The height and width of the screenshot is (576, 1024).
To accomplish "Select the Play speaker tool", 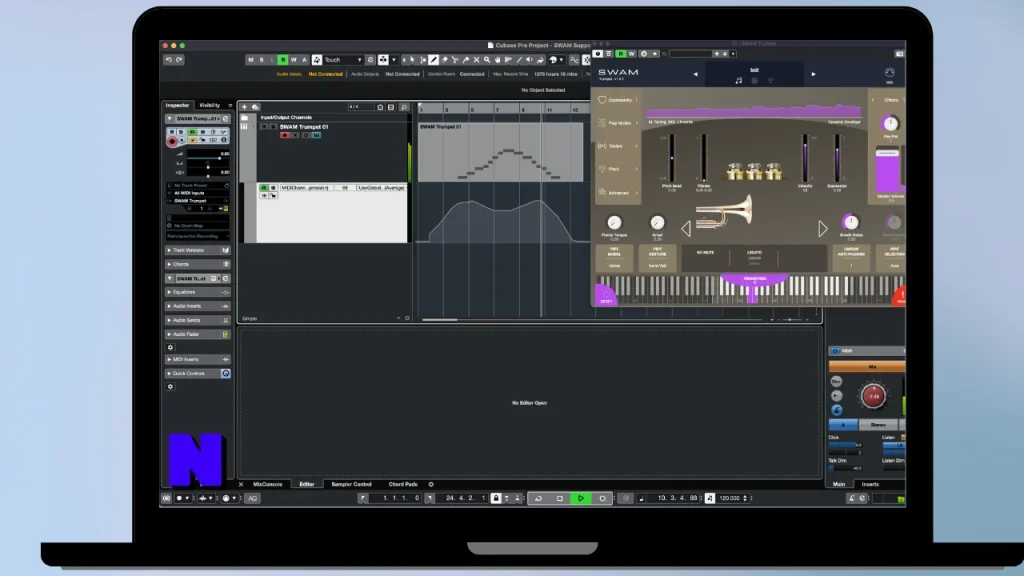I will point(530,59).
